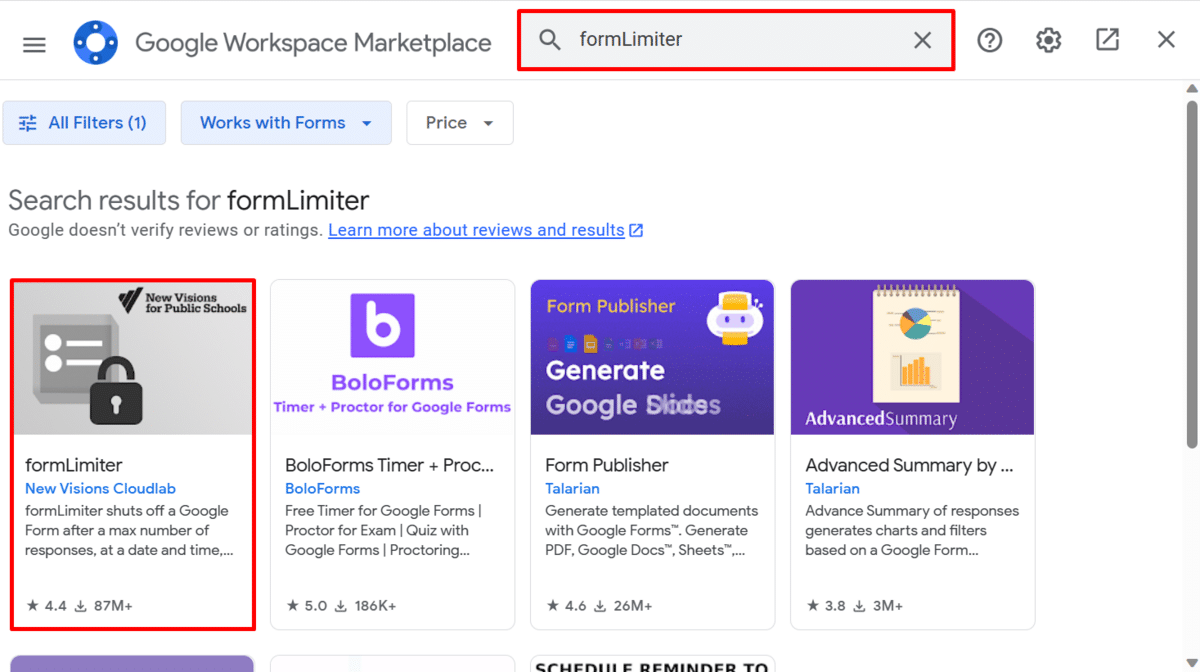
Task: Open the help question mark icon
Action: (x=990, y=40)
